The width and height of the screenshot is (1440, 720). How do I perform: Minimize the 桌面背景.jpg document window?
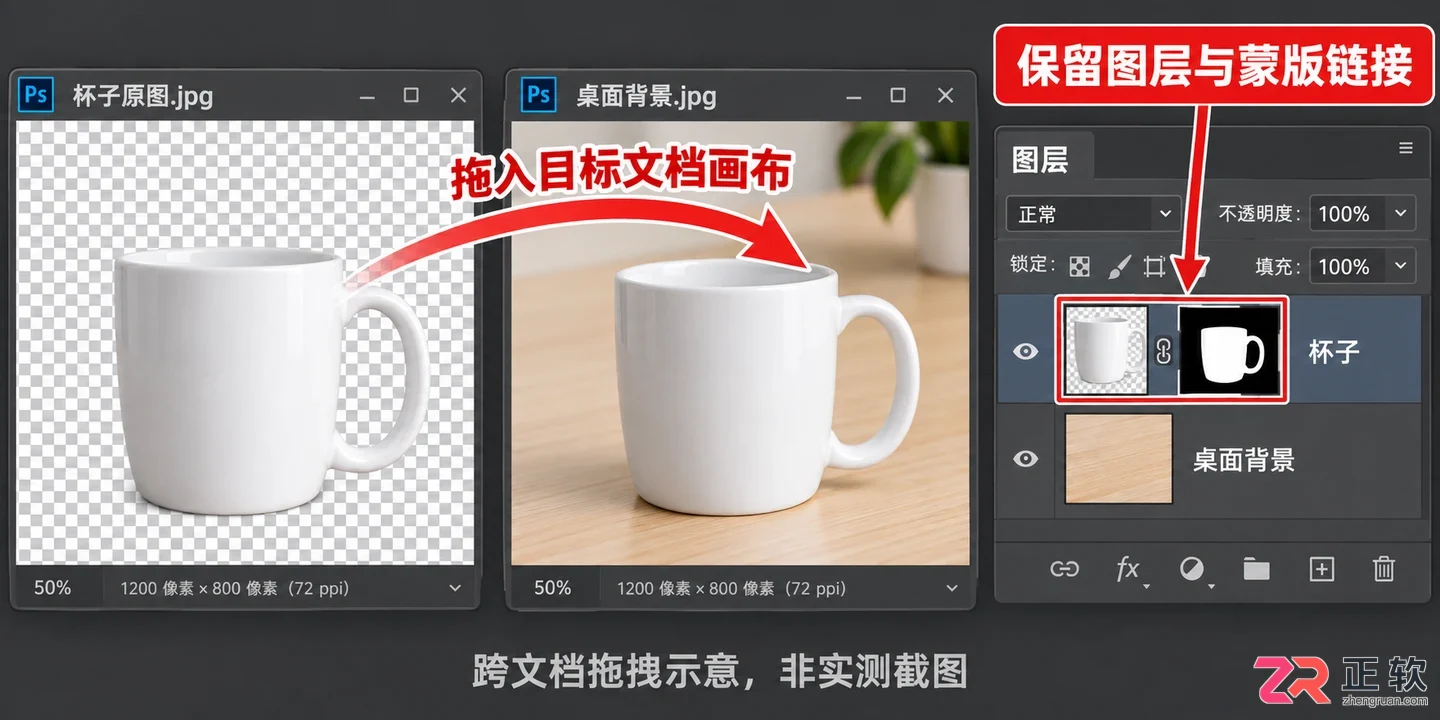854,97
